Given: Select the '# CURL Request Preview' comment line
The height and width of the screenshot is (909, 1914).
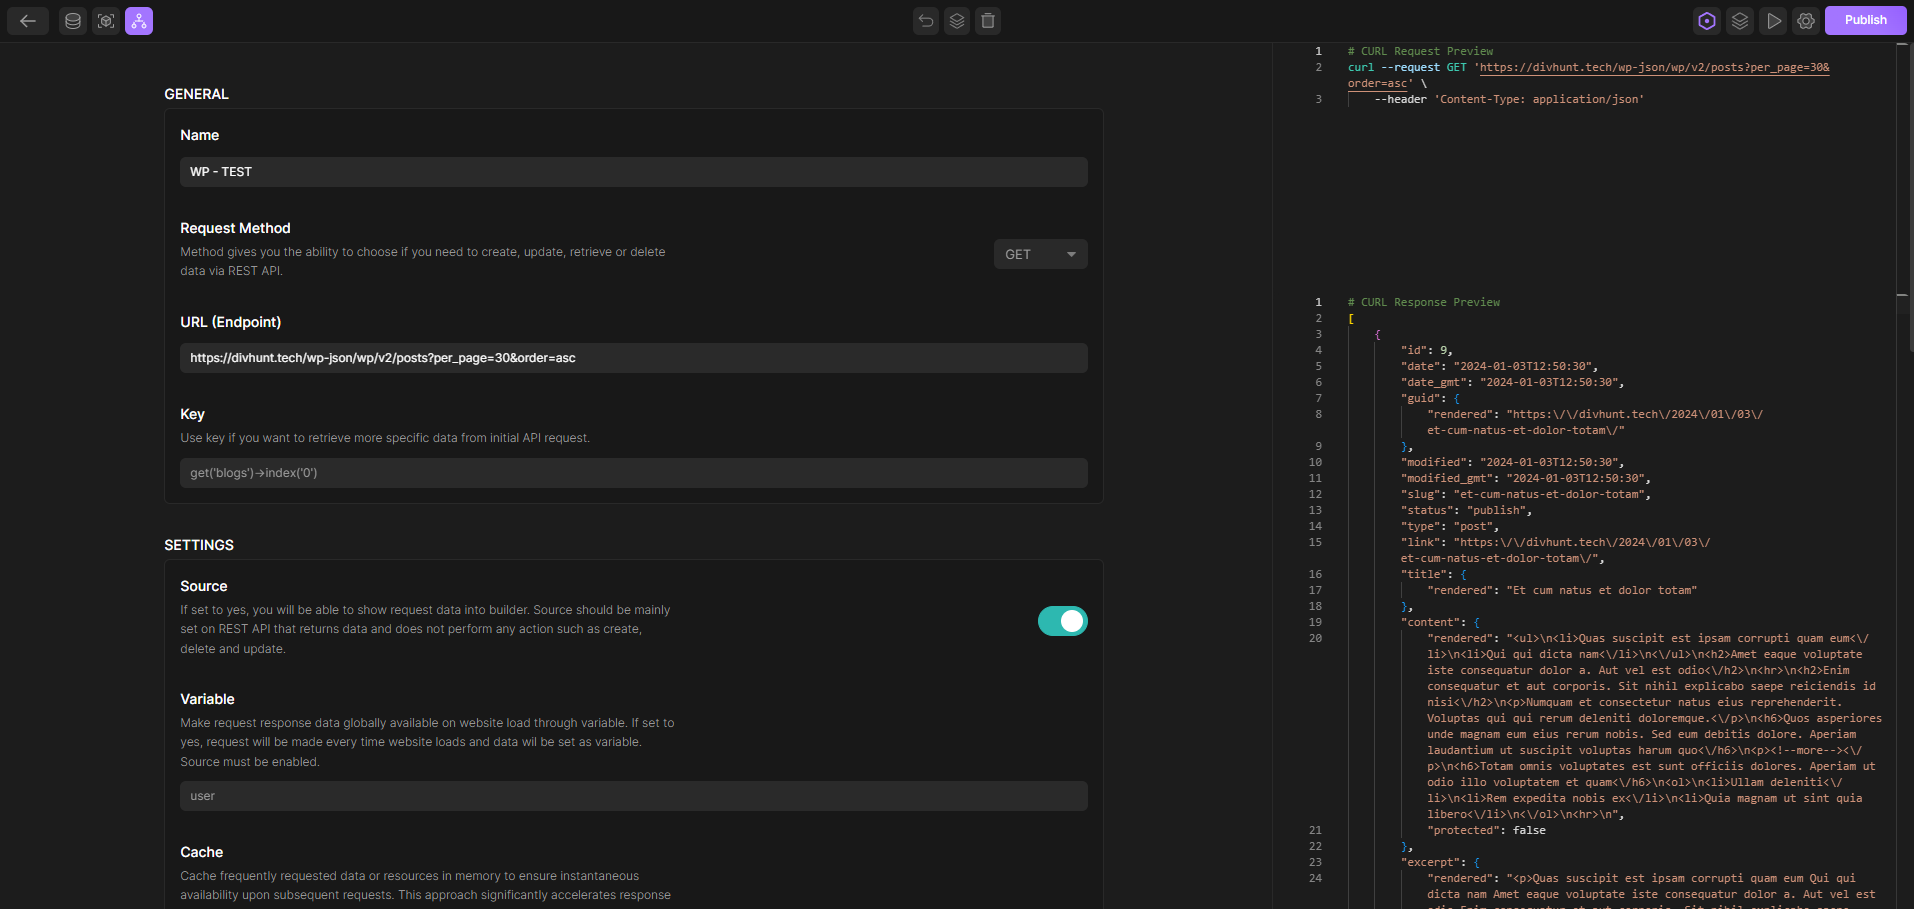Looking at the screenshot, I should tap(1420, 51).
